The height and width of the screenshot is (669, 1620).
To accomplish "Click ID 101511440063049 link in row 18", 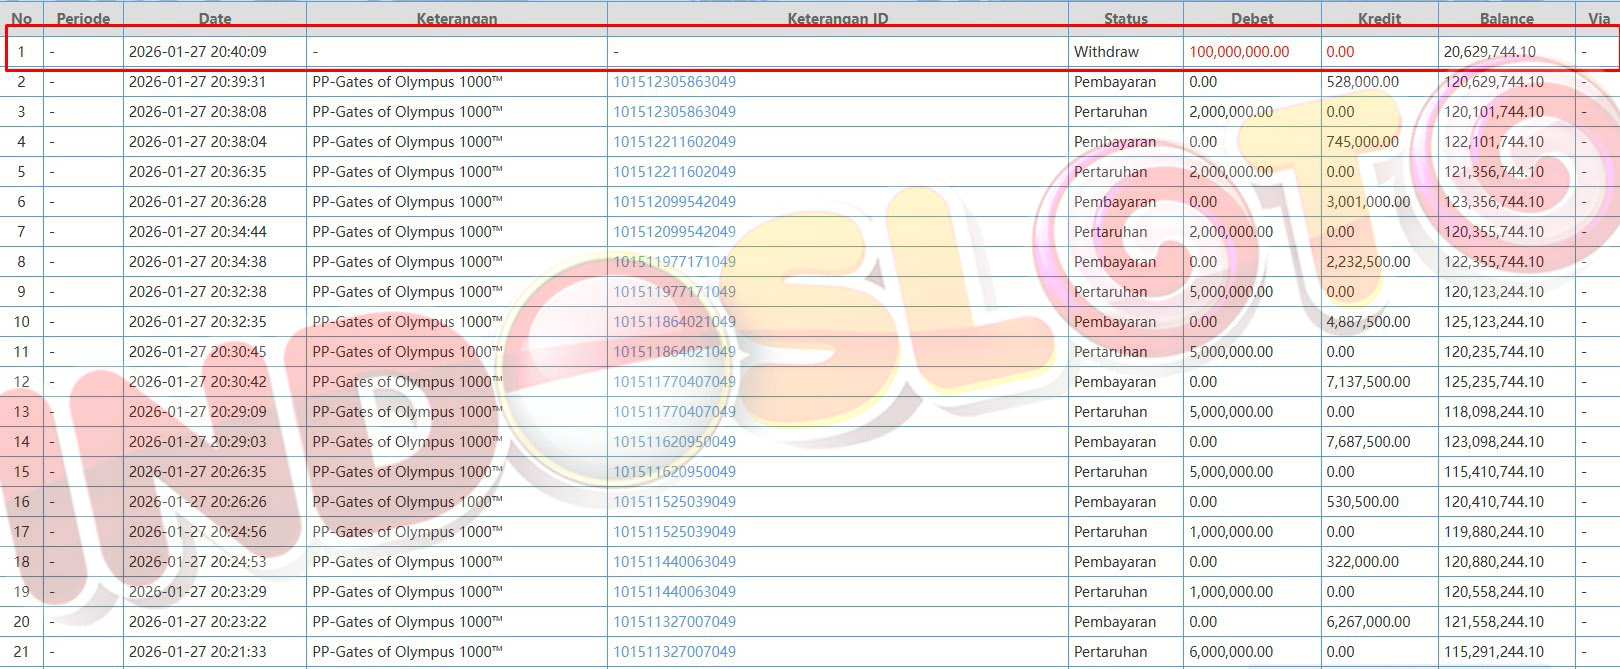I will click(674, 562).
